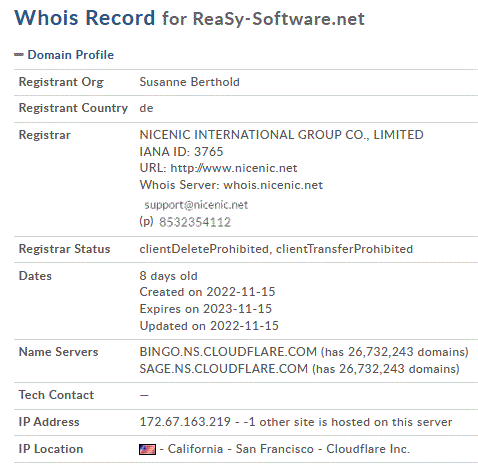Screen dimensions: 478x465
Task: Click the support@nicenic.net email image
Action: point(196,205)
